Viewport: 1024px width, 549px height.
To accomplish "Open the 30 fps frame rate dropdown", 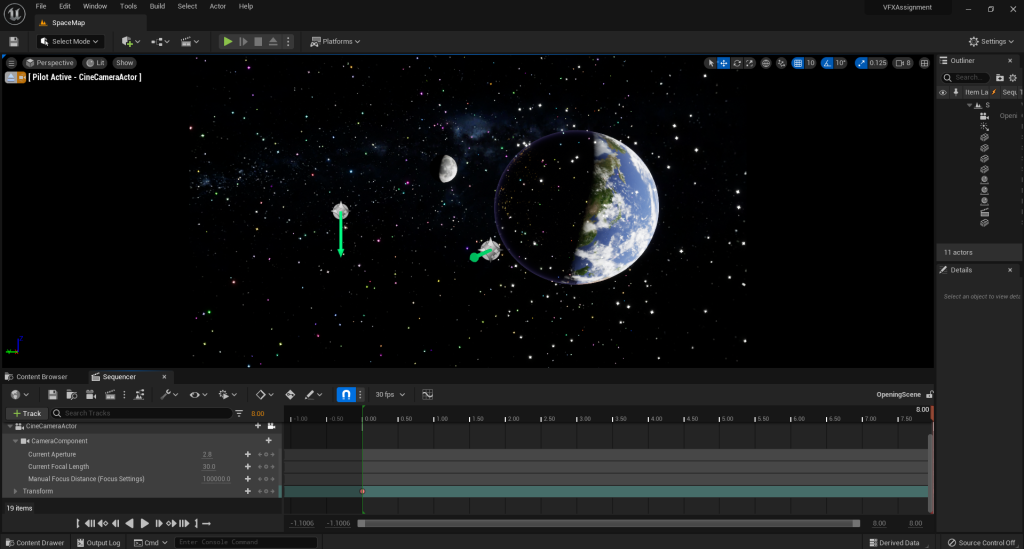I will click(x=389, y=395).
